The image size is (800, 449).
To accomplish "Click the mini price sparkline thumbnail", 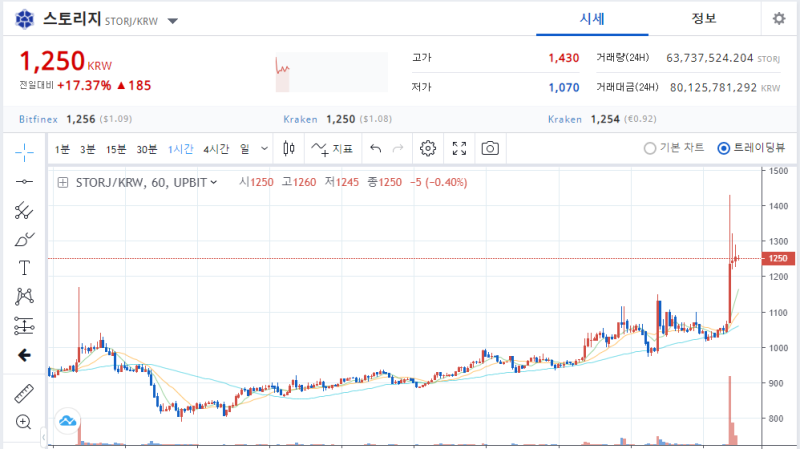I will click(332, 72).
